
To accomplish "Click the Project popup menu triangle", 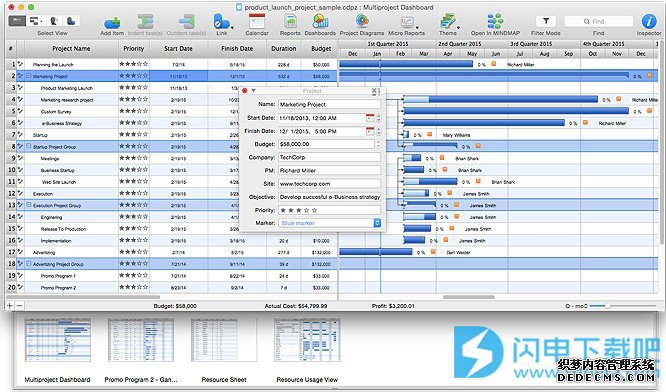I will tap(254, 90).
